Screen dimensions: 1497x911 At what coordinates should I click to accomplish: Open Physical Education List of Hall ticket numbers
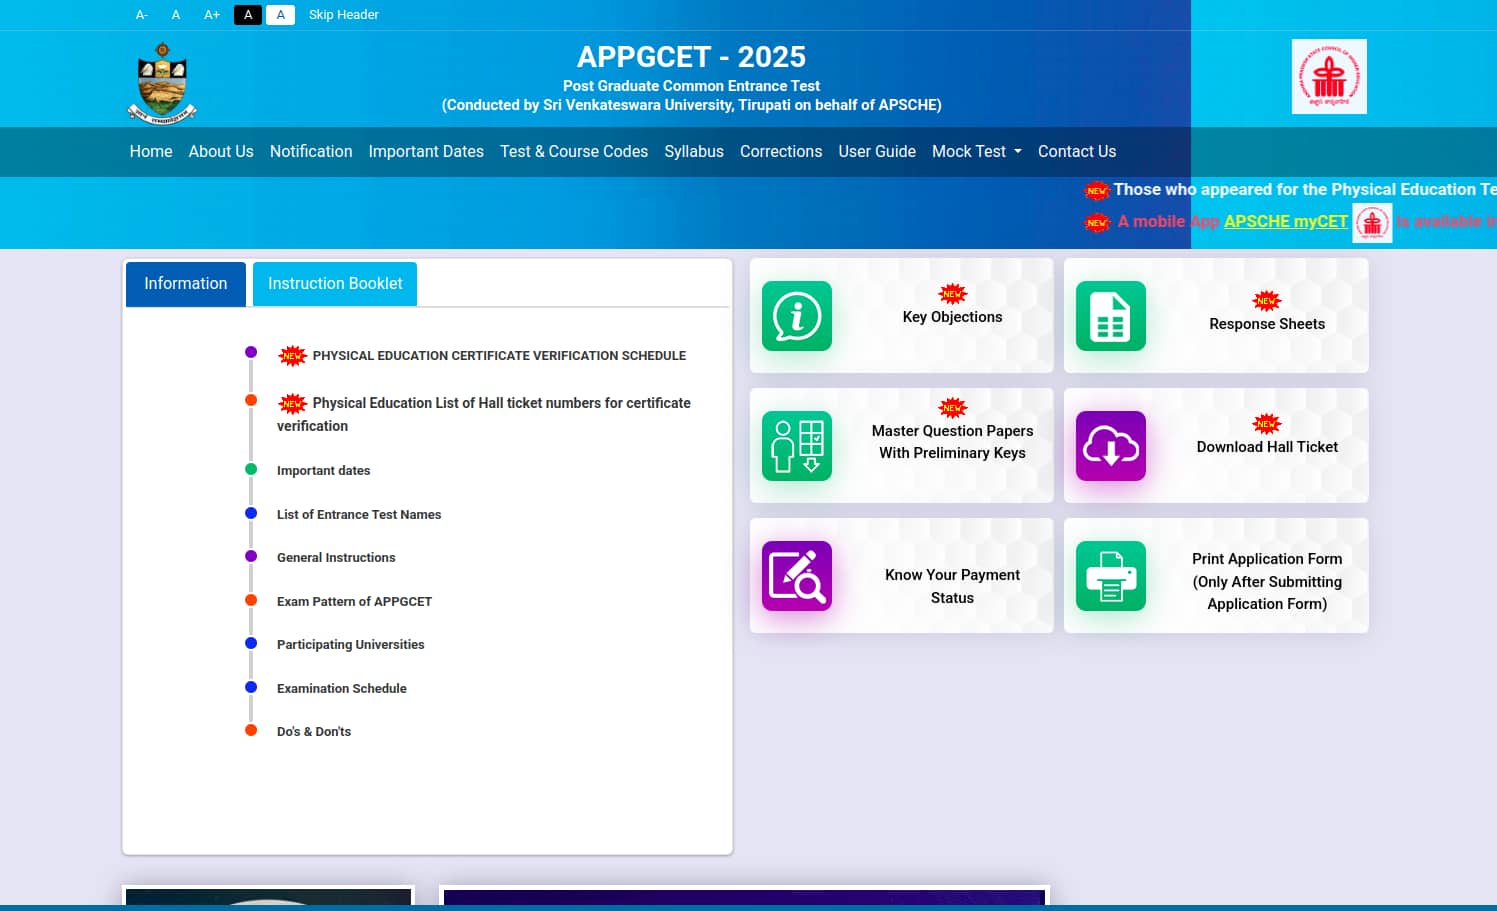pyautogui.click(x=484, y=414)
